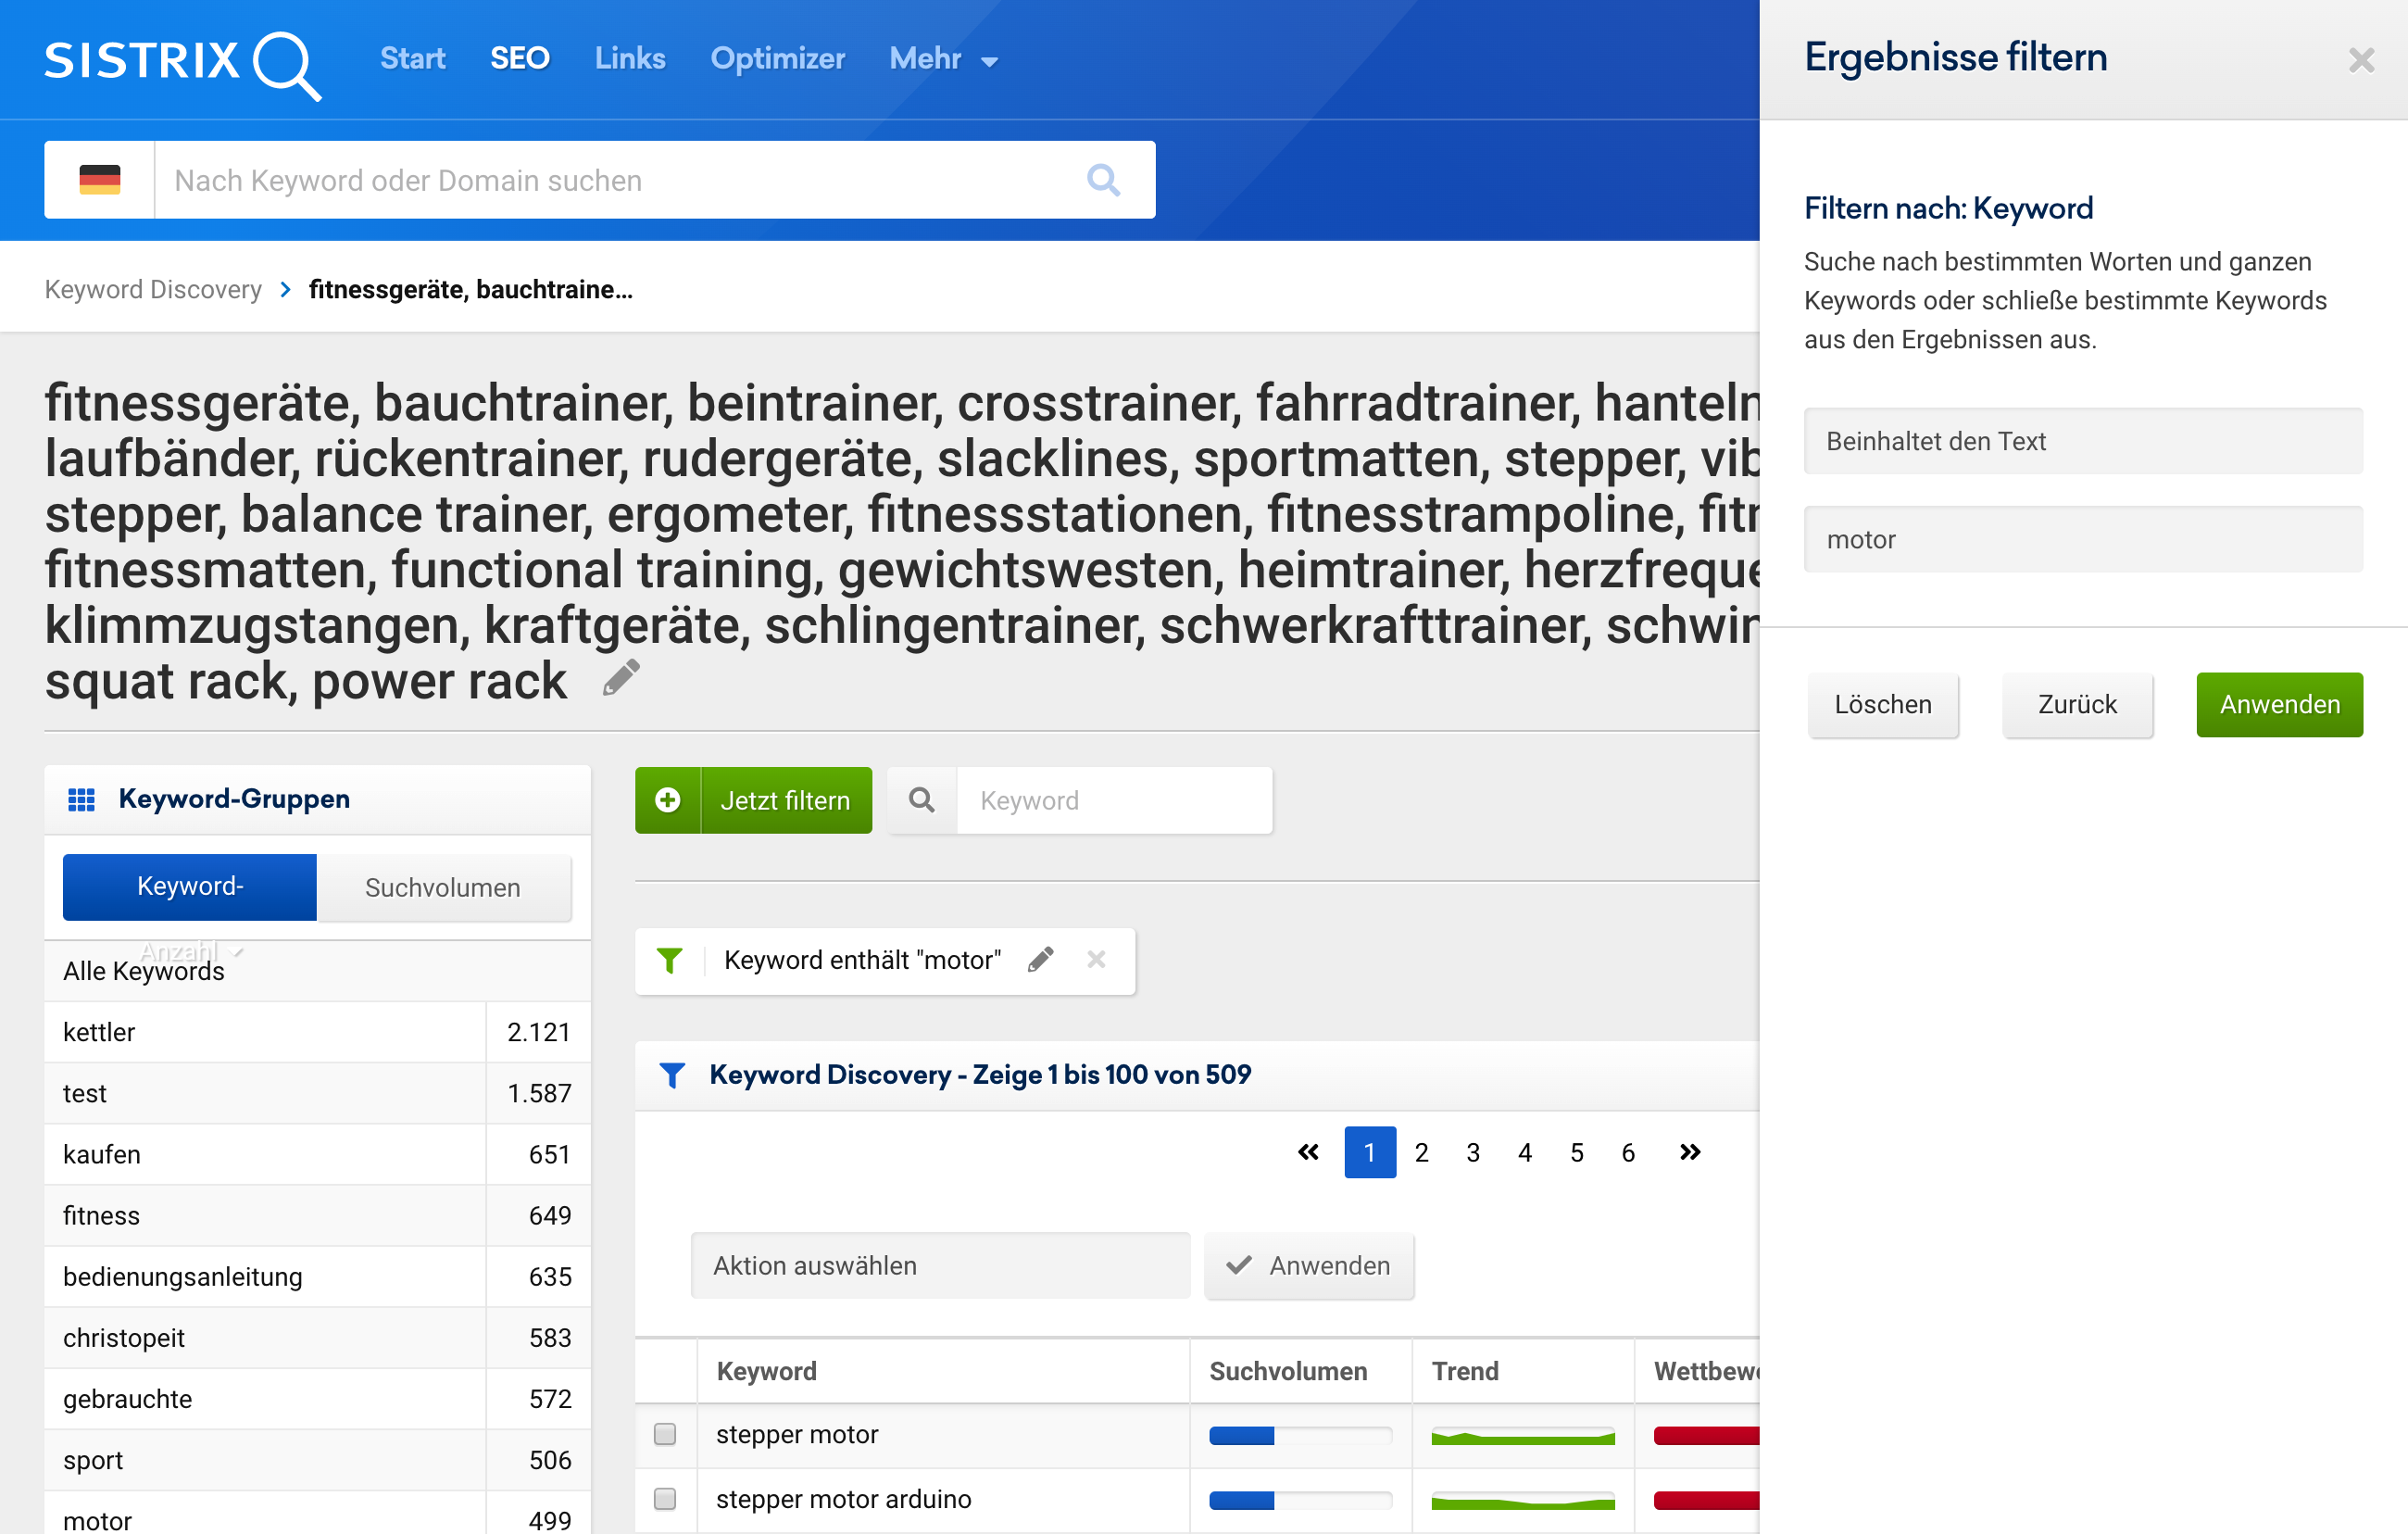Open the Optimizer navigation tab

[x=777, y=59]
